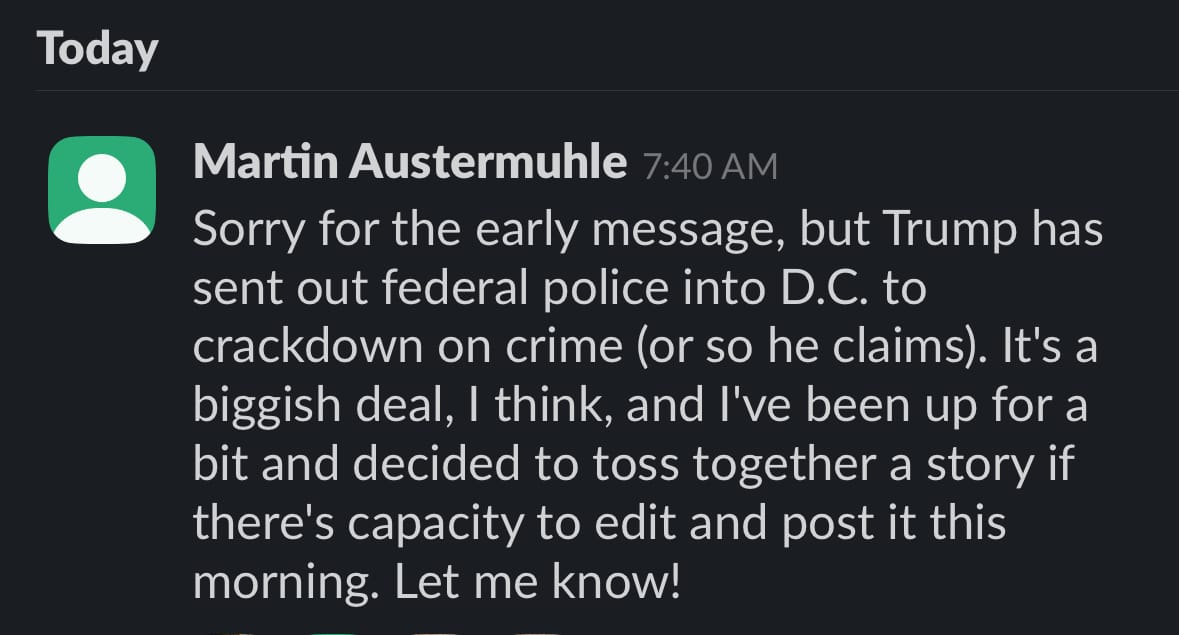
Task: Click the word "morning." on the last line
Action: pos(286,583)
